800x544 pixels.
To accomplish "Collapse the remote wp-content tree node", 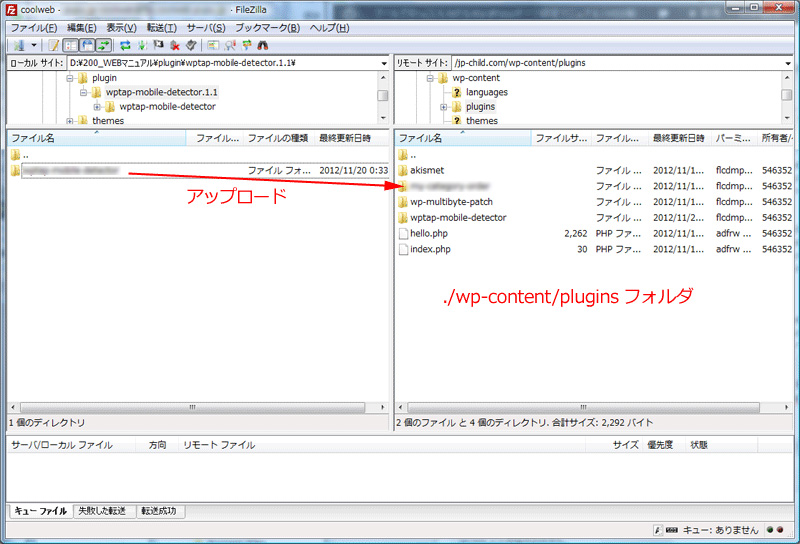I will tap(430, 78).
